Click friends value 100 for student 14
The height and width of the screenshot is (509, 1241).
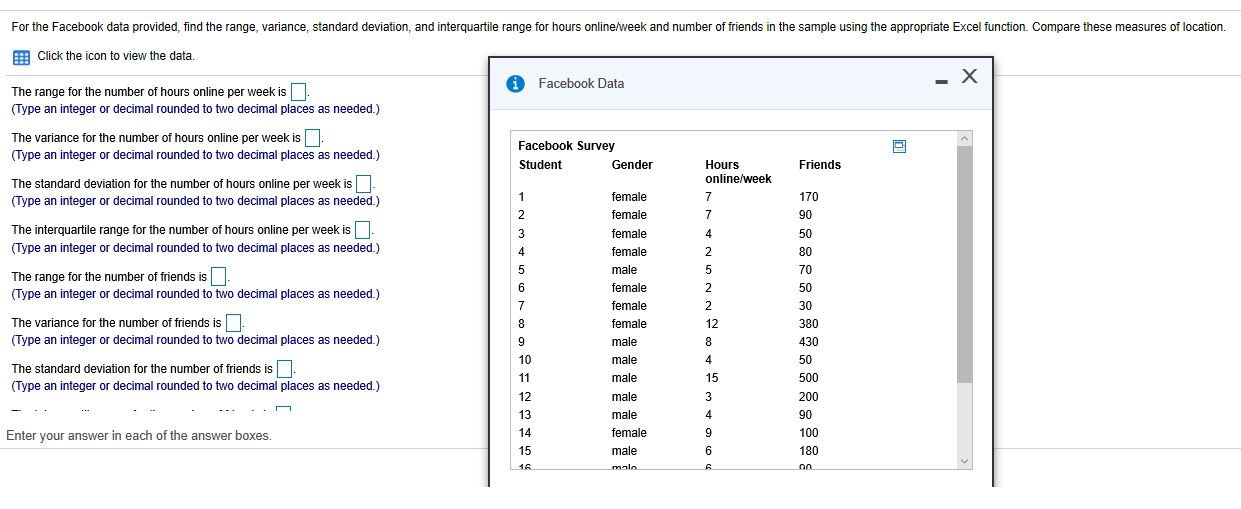[x=809, y=433]
